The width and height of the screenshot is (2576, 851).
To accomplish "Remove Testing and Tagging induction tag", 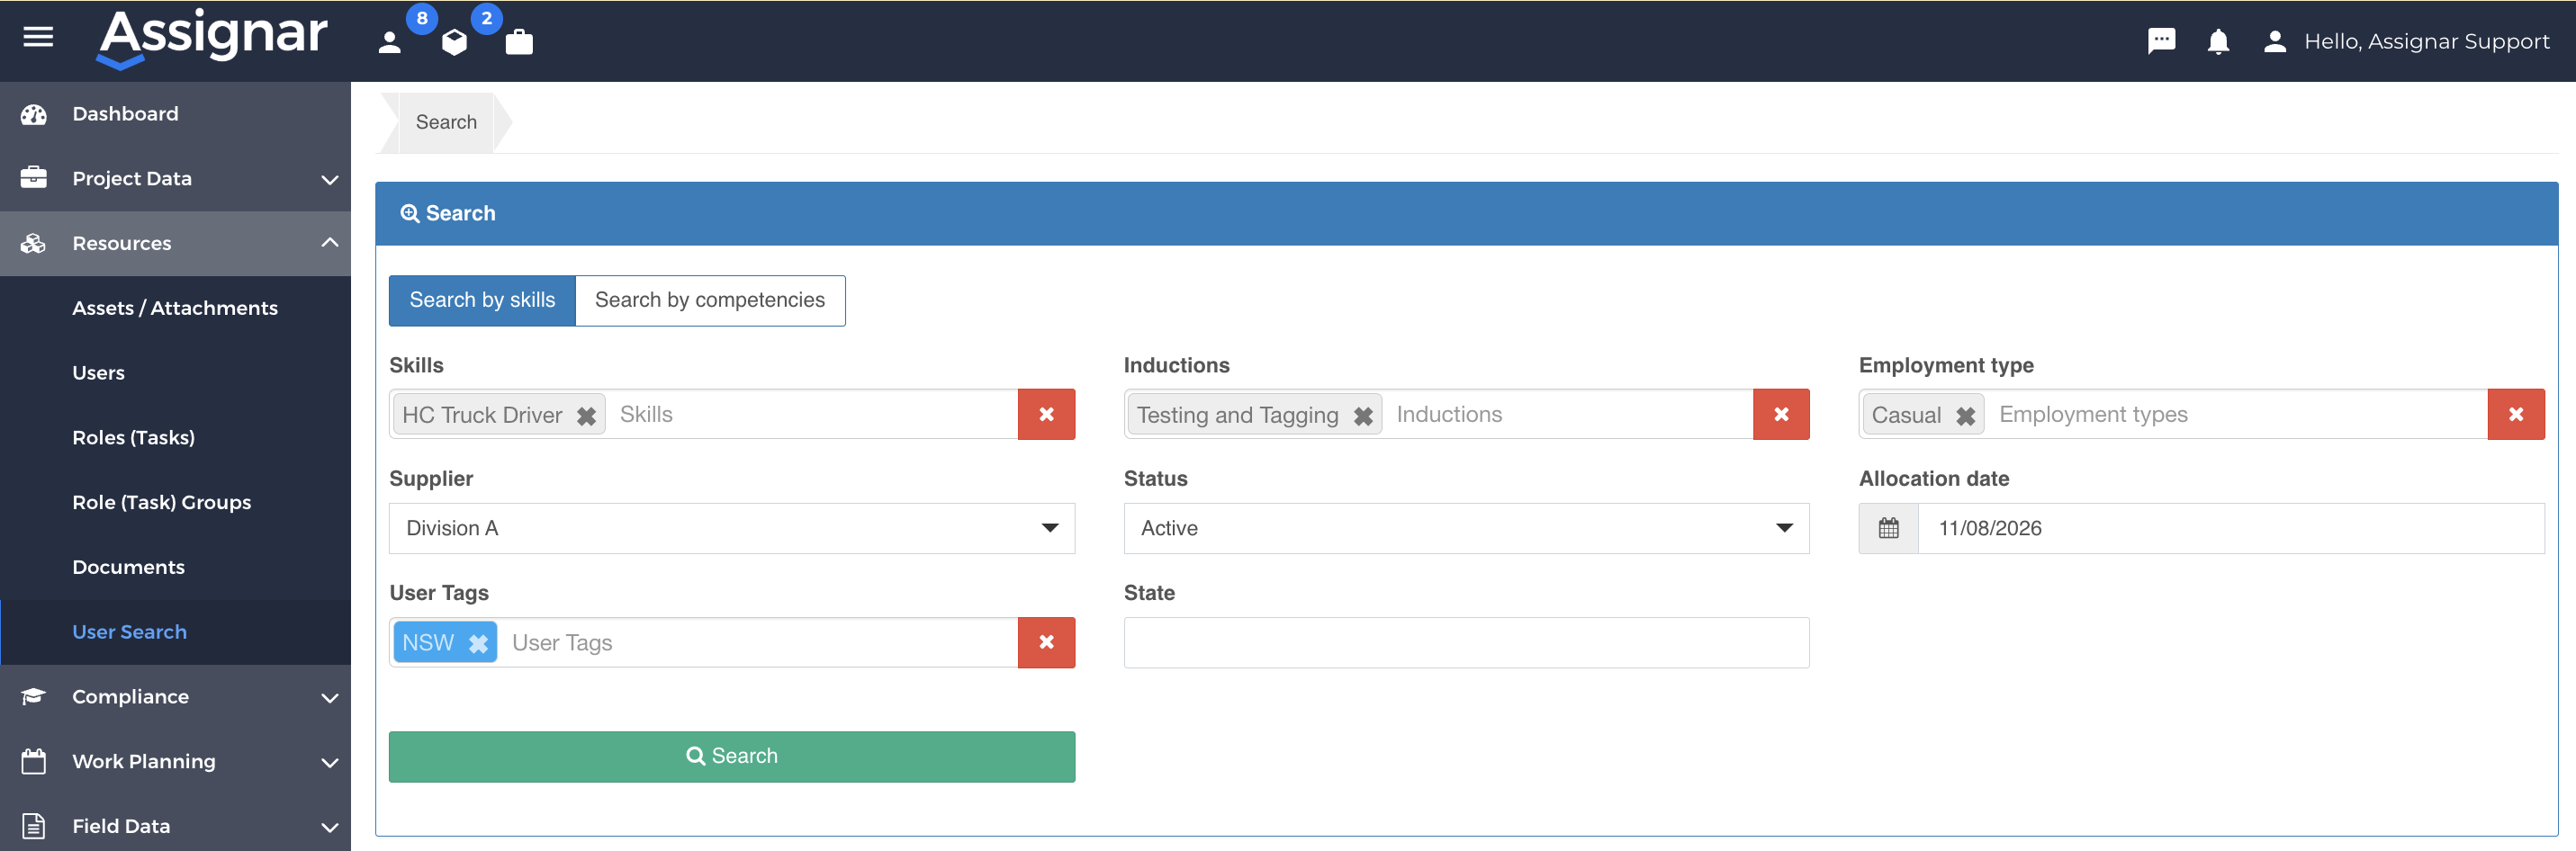I will pyautogui.click(x=1363, y=416).
